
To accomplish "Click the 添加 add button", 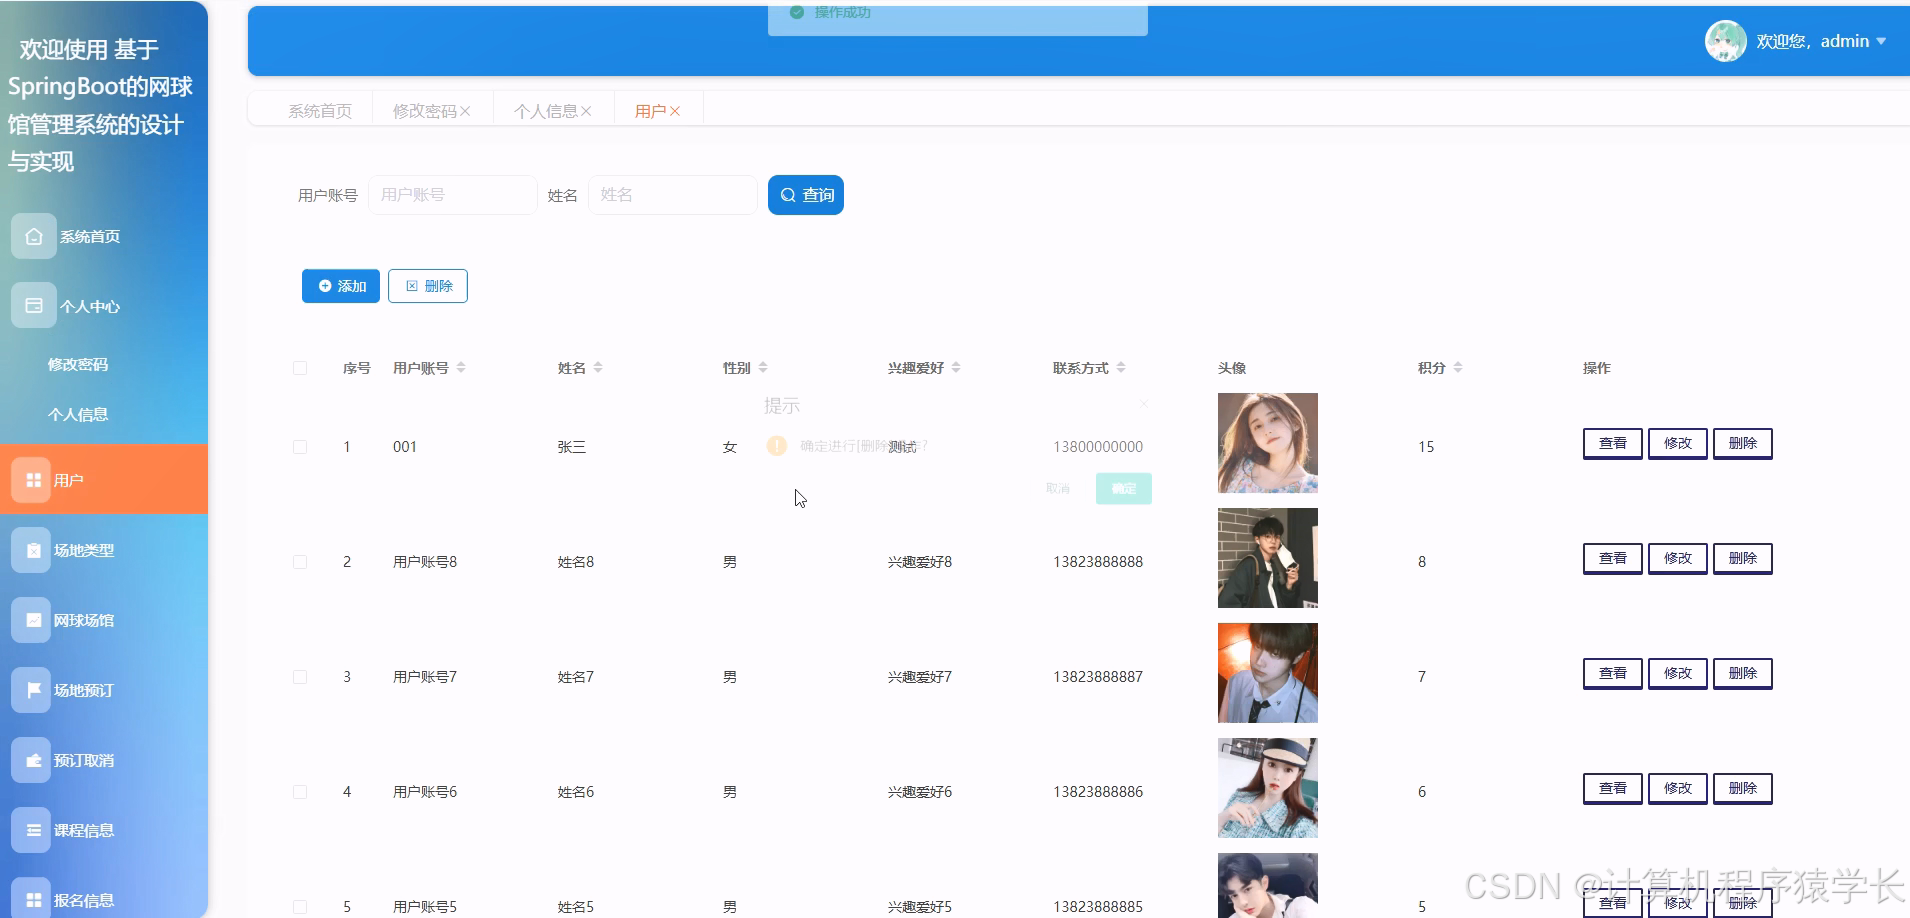I will click(x=340, y=285).
